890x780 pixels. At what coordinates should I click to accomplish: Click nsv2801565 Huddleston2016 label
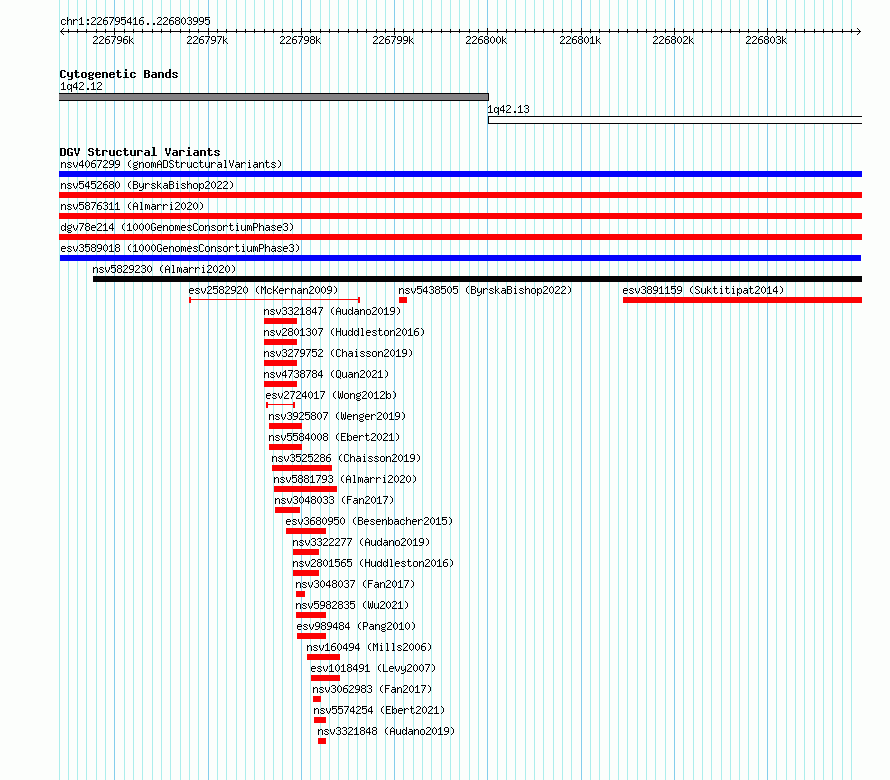(373, 563)
